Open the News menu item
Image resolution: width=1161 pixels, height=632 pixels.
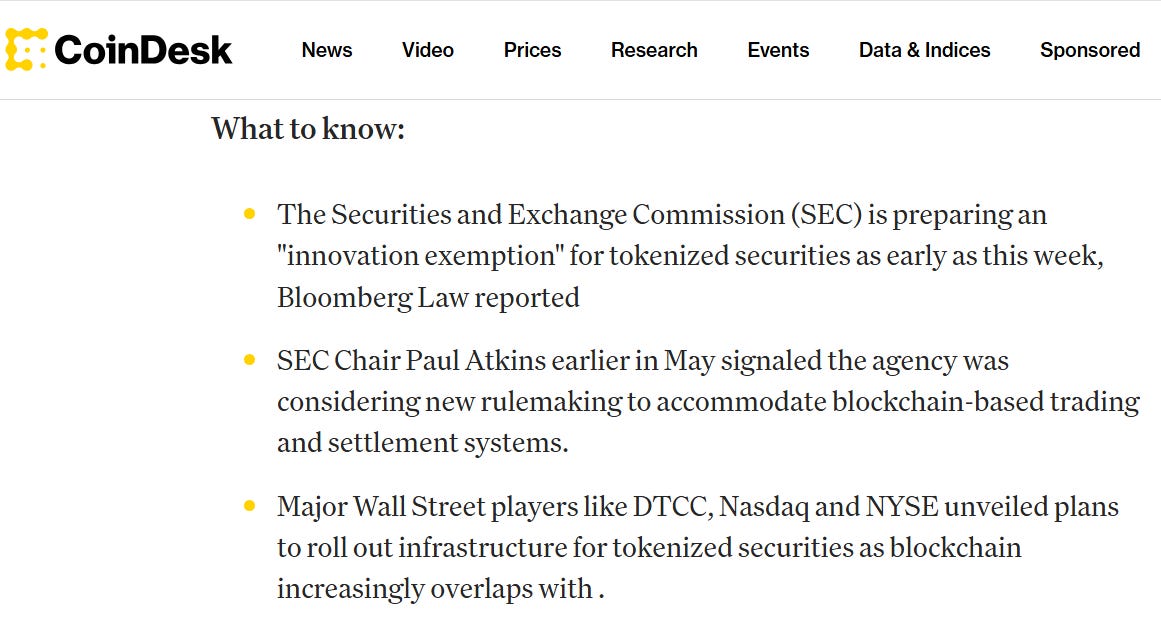point(327,50)
